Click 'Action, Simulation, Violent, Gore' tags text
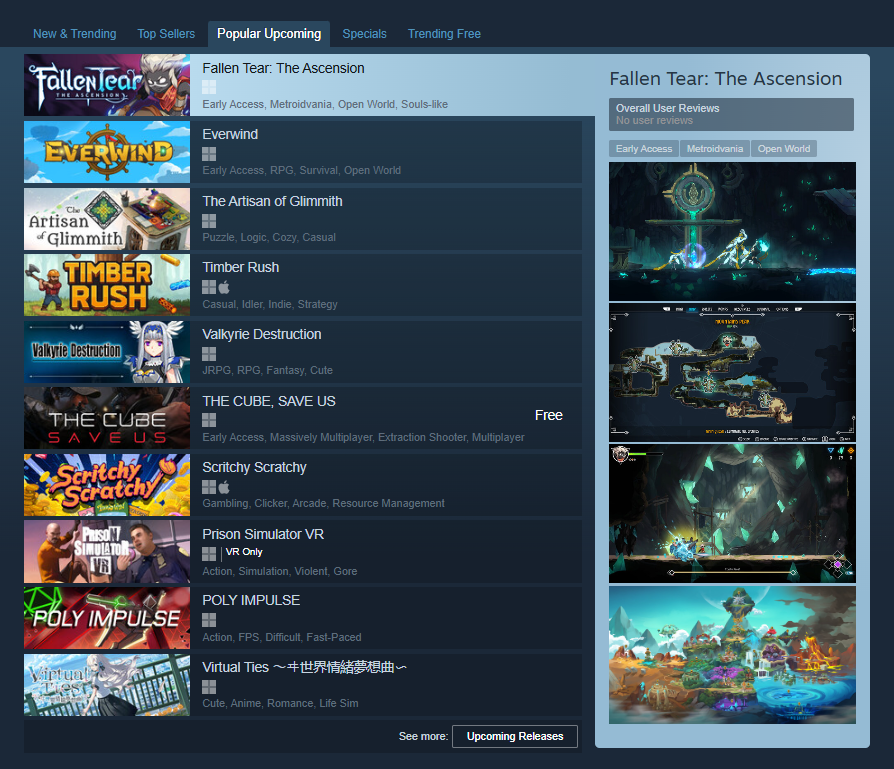Image resolution: width=894 pixels, height=769 pixels. click(279, 571)
